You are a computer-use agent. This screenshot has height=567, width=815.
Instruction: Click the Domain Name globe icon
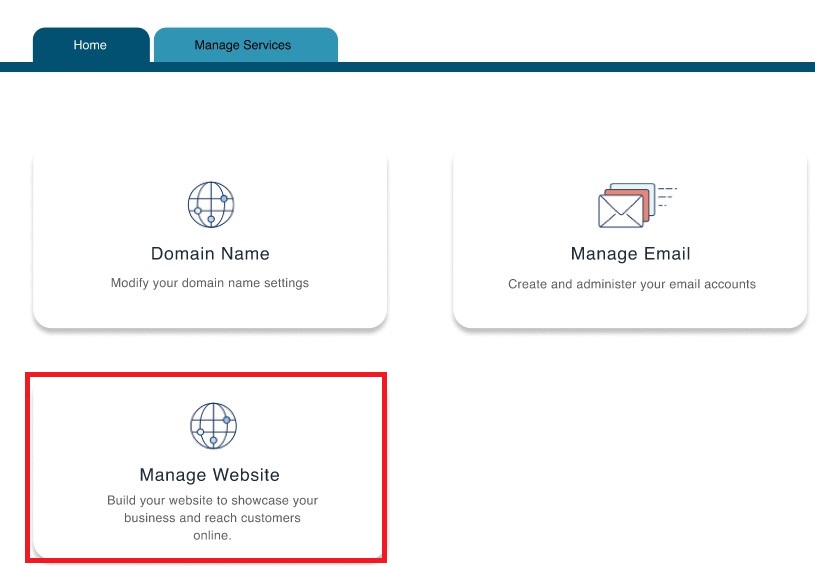coord(210,204)
